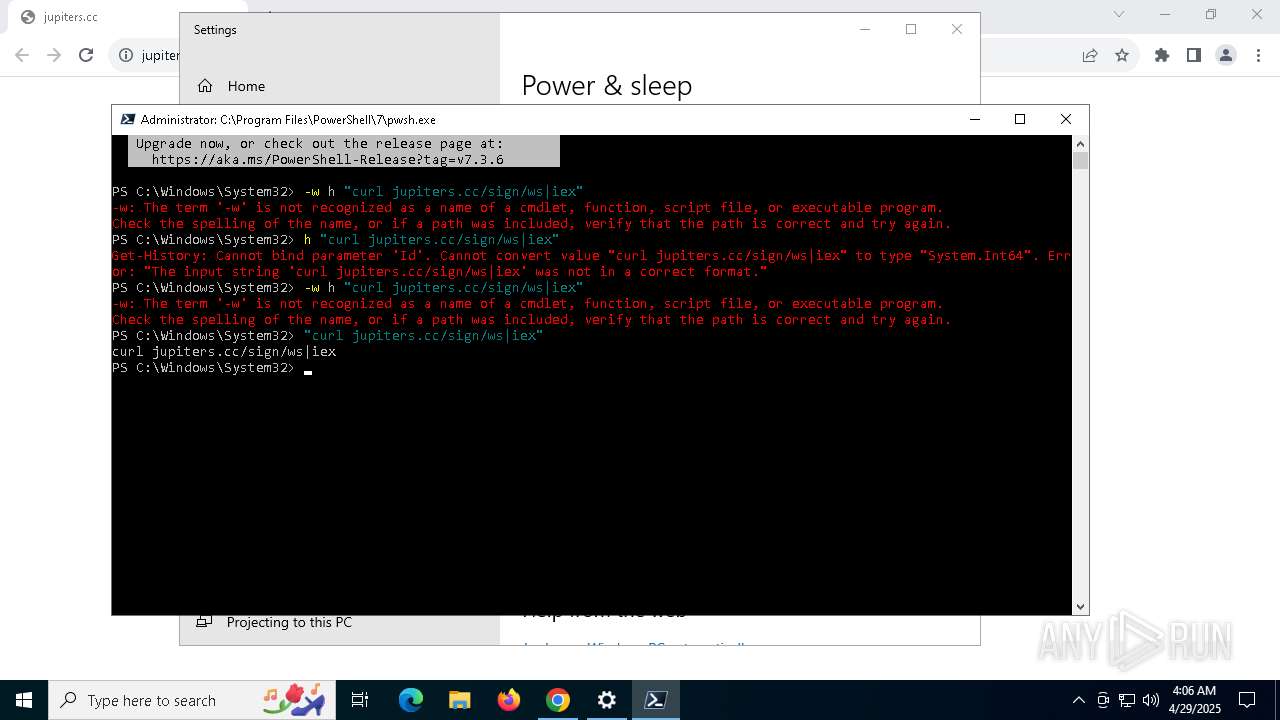Click PowerShell scrollbar up arrow
This screenshot has height=720, width=1280.
click(x=1080, y=142)
